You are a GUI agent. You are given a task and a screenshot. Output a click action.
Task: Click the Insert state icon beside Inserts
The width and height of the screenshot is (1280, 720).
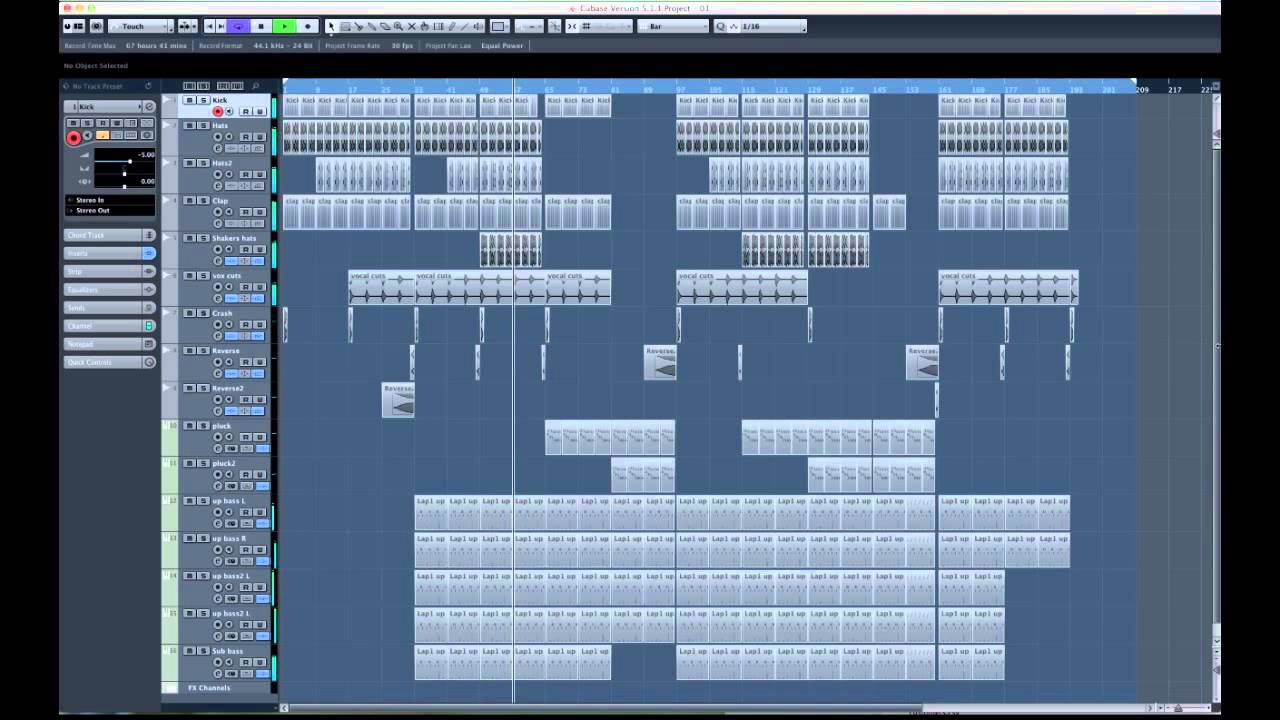click(x=149, y=253)
